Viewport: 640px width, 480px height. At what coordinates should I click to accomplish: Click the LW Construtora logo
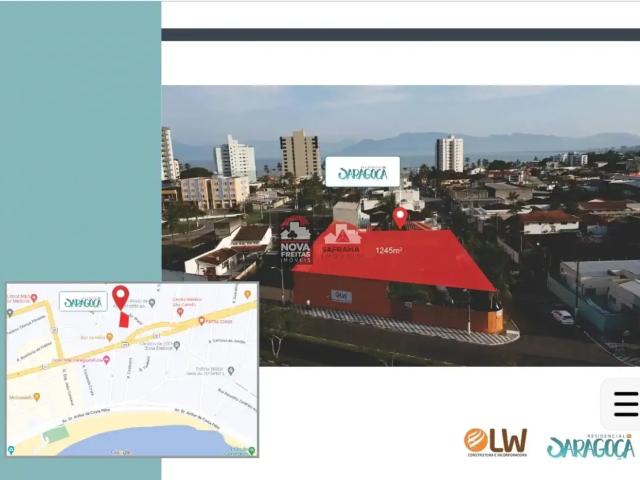pos(495,442)
